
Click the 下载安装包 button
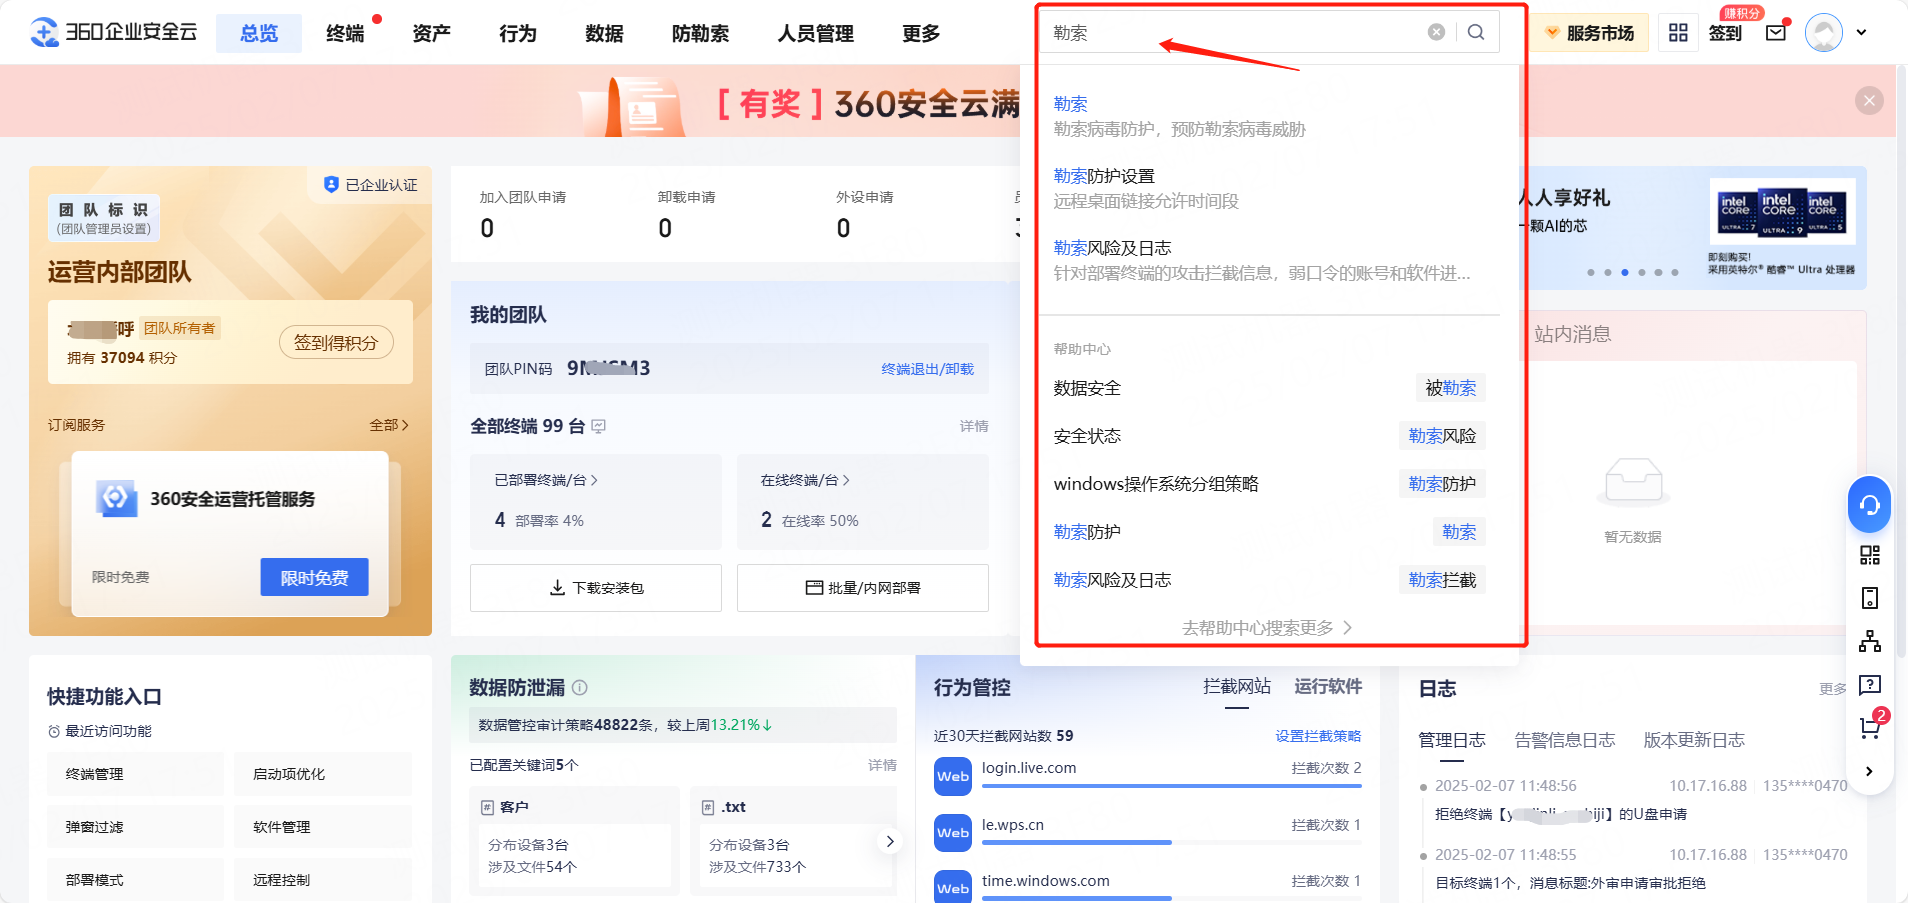[x=596, y=588]
